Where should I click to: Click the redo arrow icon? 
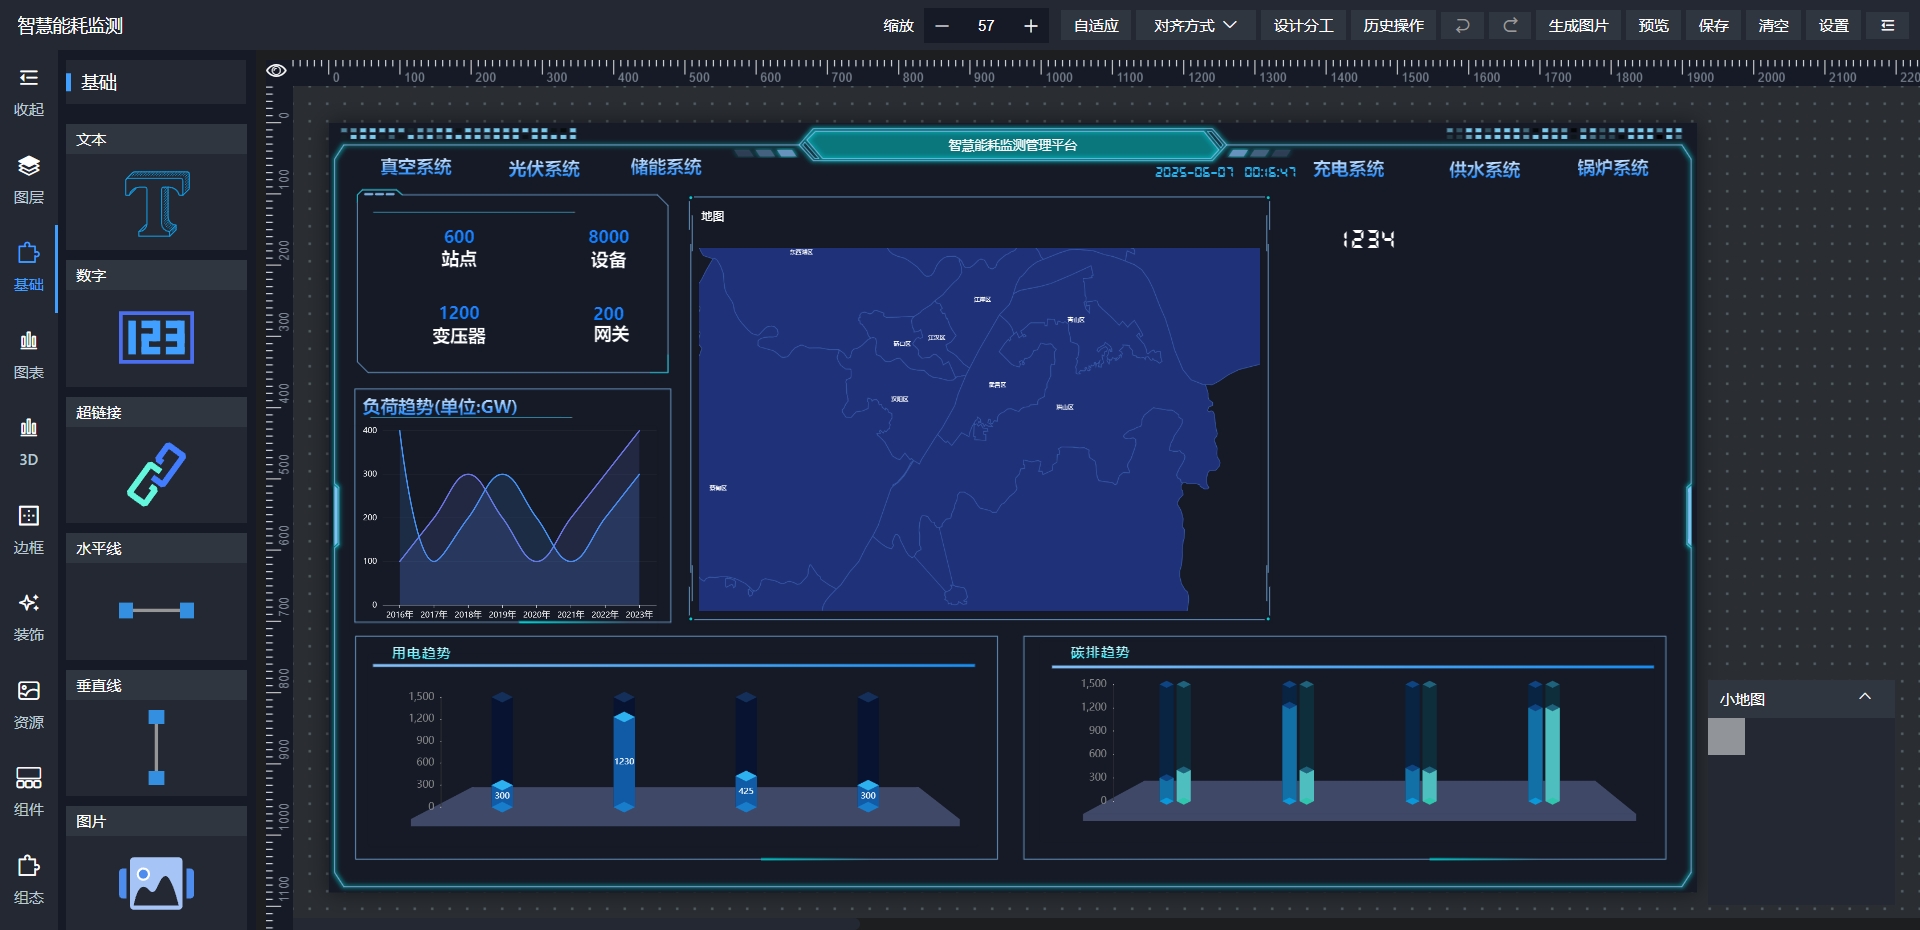1510,26
